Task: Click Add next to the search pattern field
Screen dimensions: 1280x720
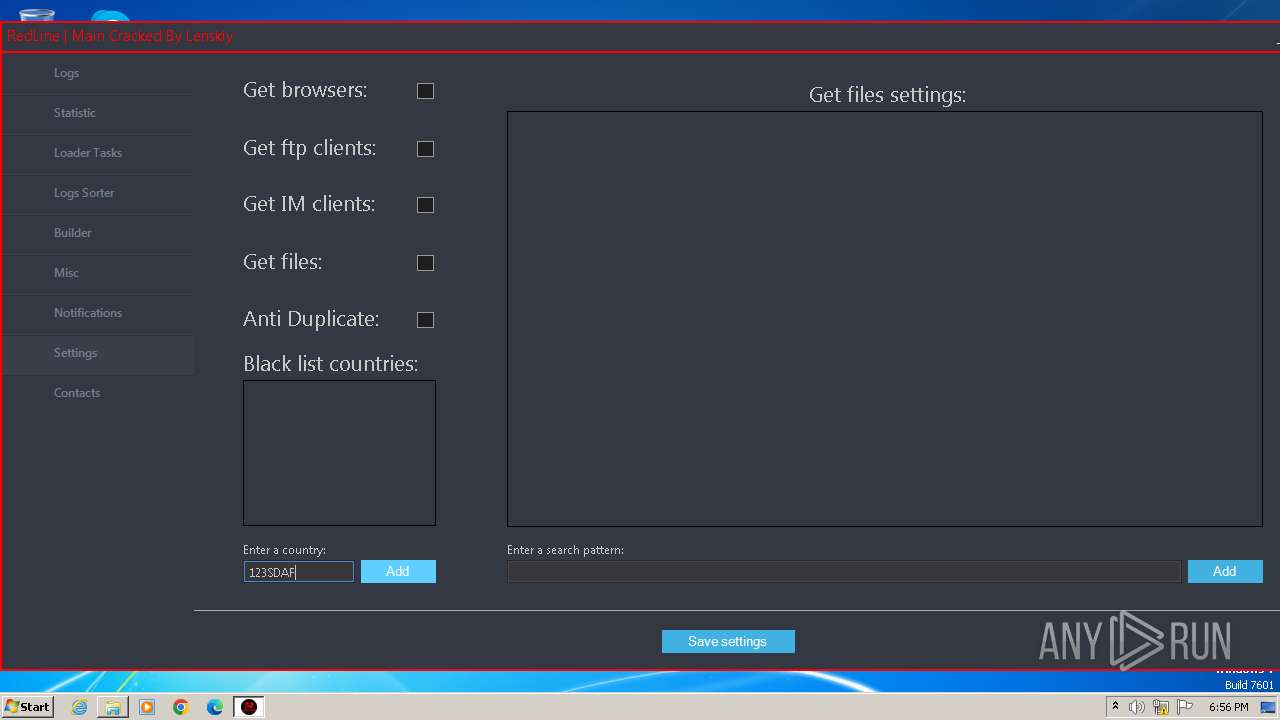Action: 1225,572
